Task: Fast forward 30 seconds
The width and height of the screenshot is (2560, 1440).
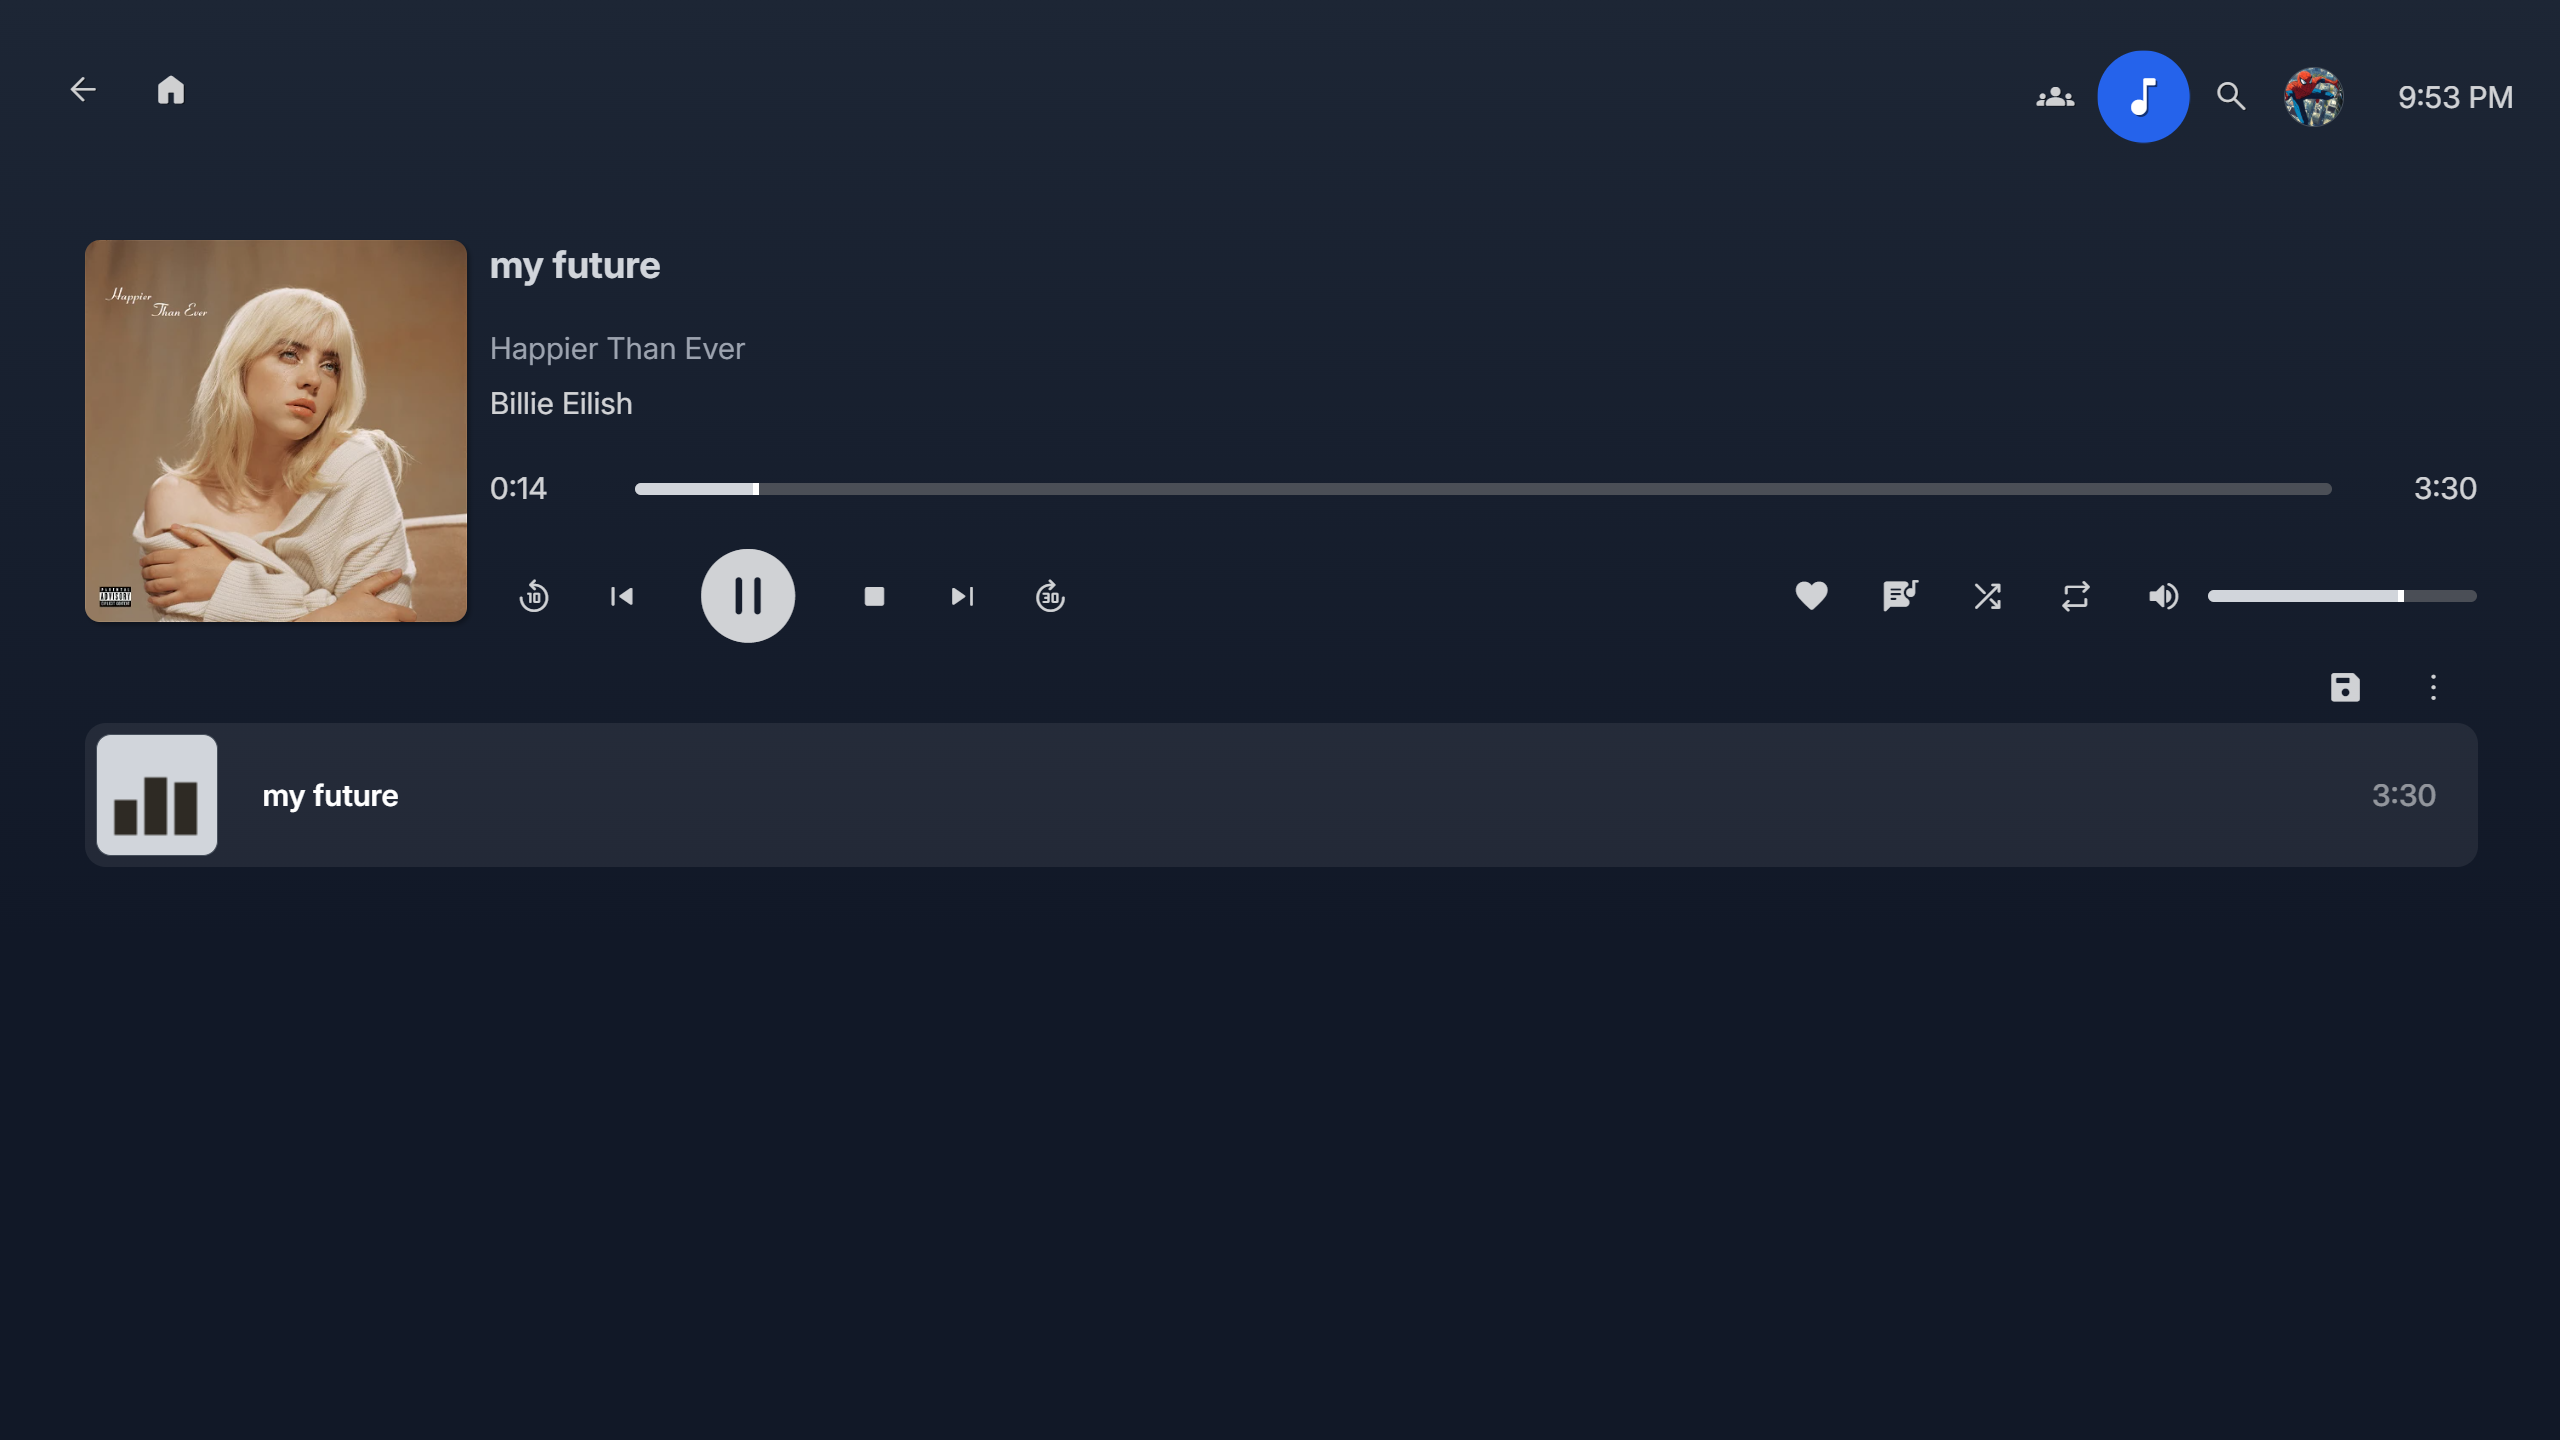Action: click(x=1050, y=596)
